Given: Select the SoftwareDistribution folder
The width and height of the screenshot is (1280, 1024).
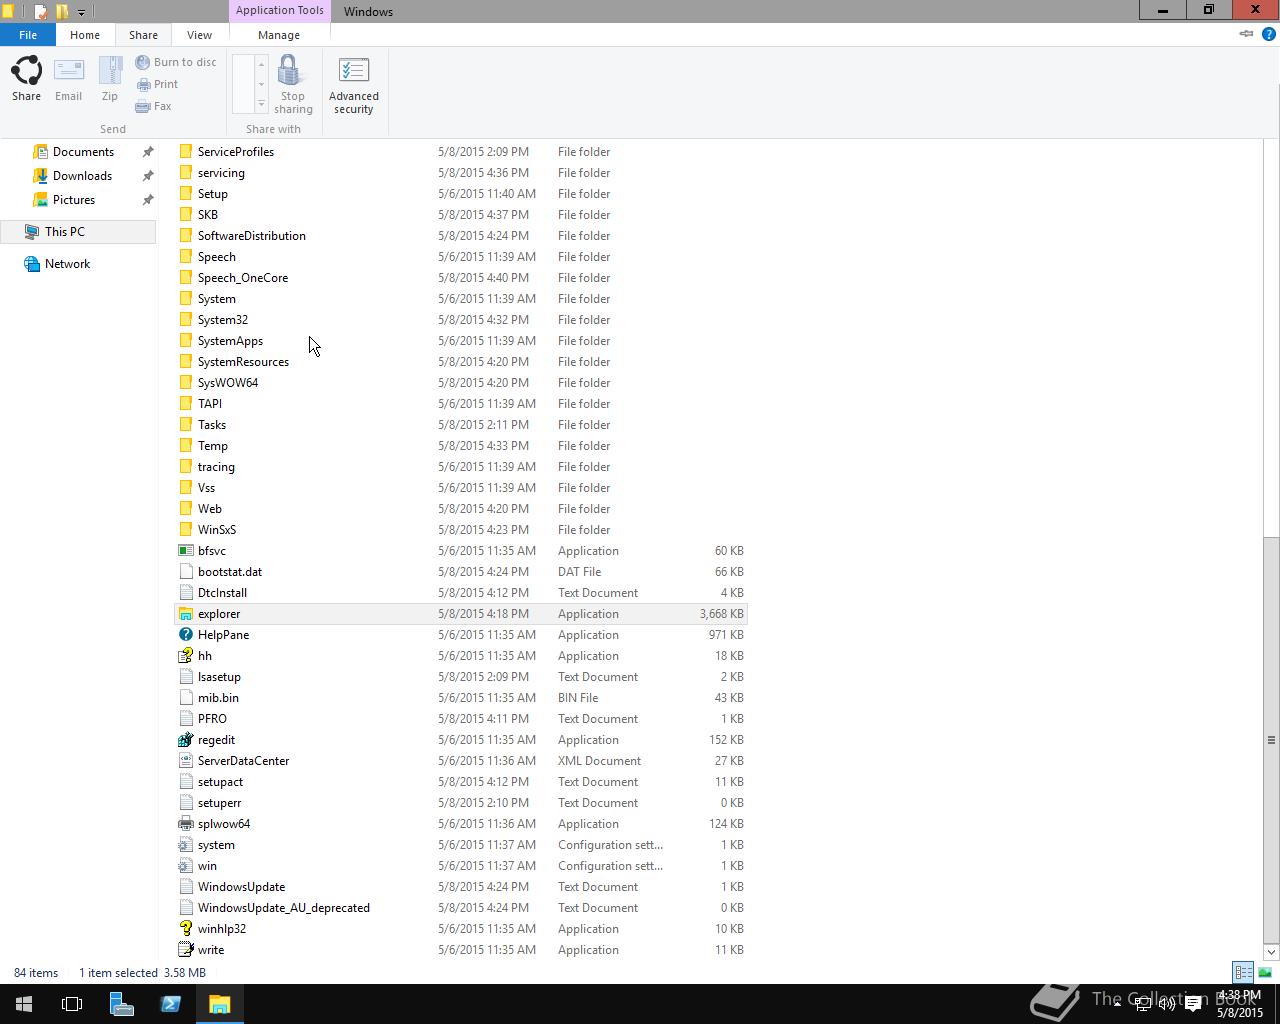Looking at the screenshot, I should 461,236.
